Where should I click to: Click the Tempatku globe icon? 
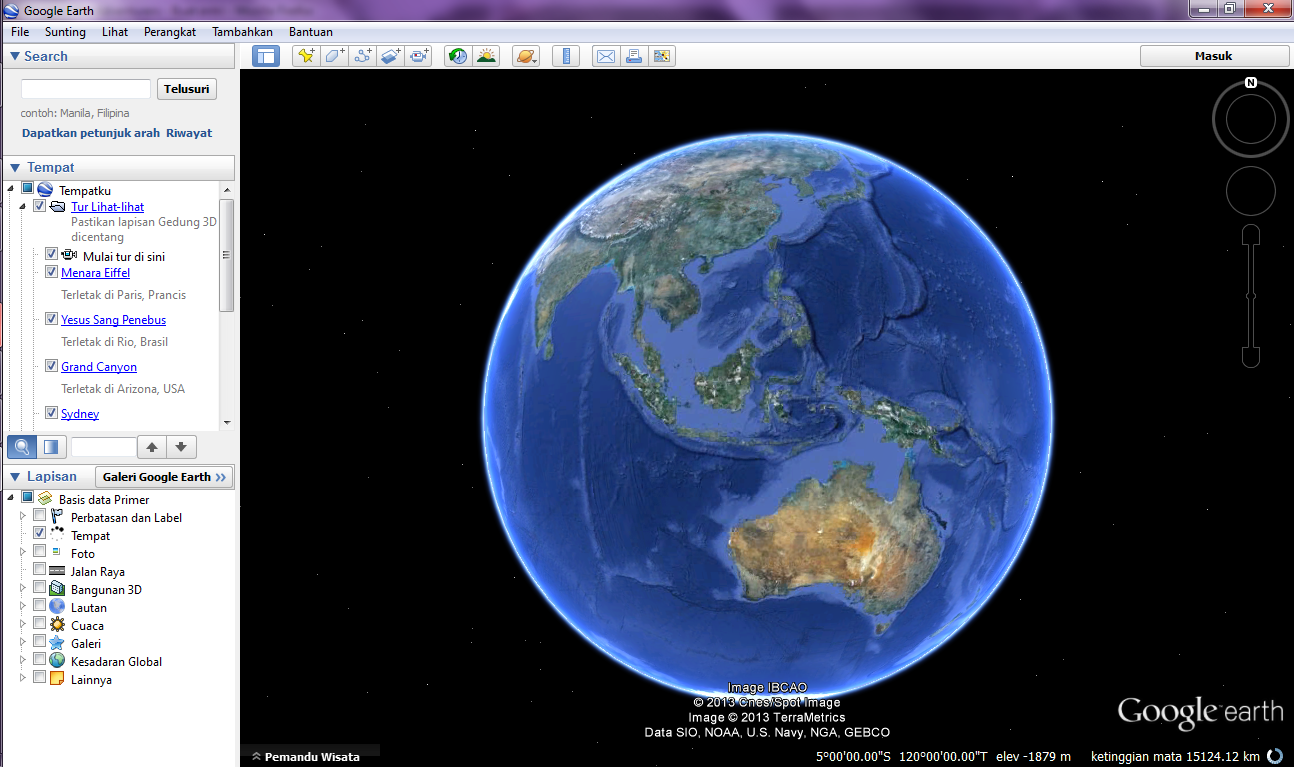coord(45,190)
